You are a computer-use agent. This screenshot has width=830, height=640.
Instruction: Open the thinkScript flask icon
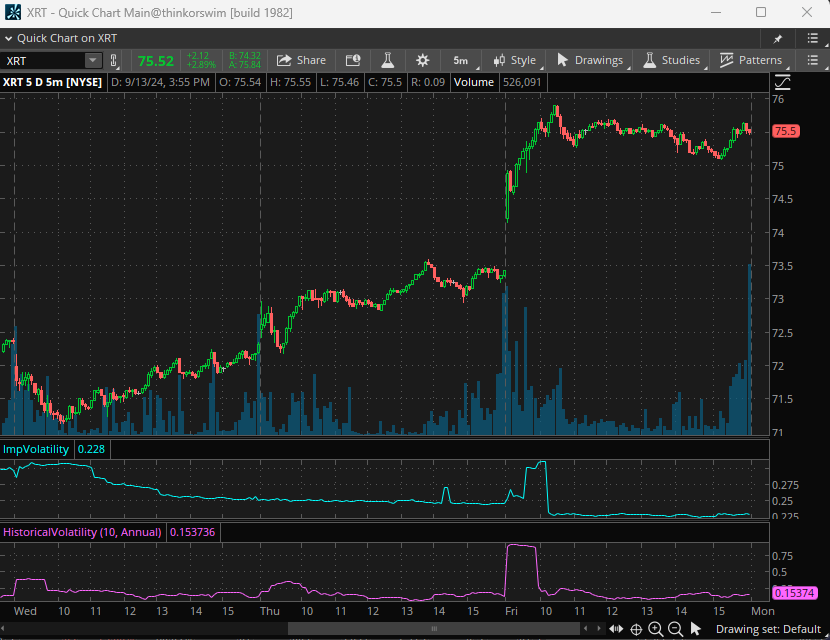click(x=387, y=60)
